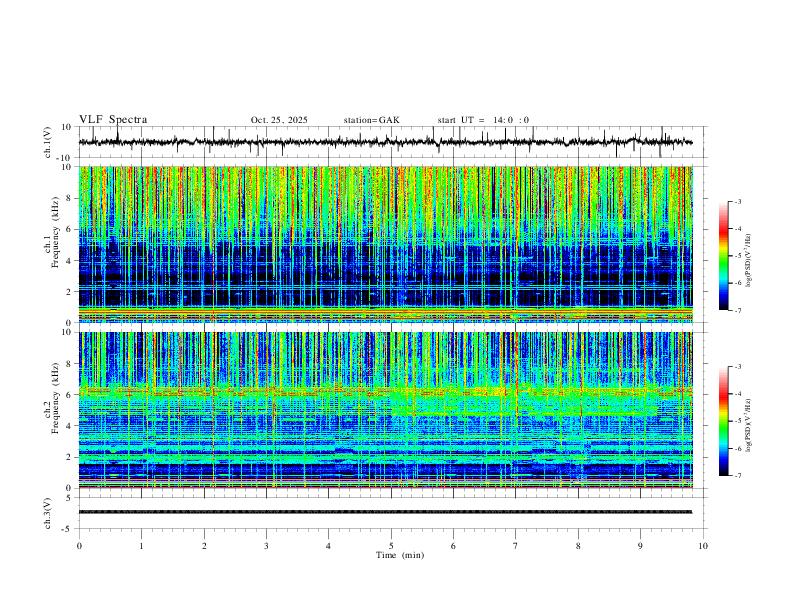The image size is (792, 612).
Task: Click inside the ch.1 spectrogram panel
Action: [385, 244]
